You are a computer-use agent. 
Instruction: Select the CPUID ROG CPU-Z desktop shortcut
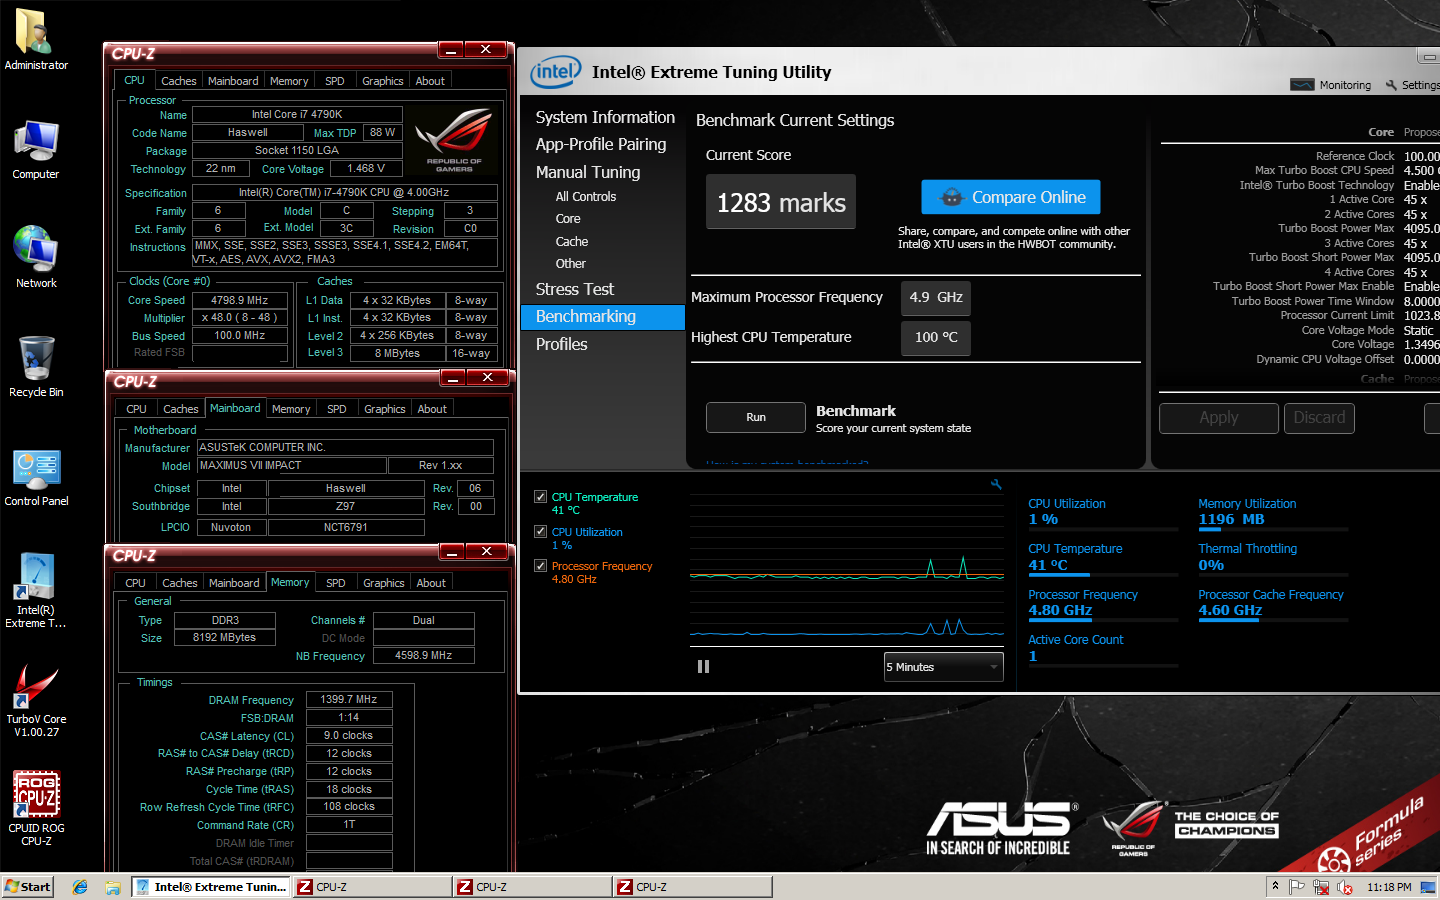[36, 808]
